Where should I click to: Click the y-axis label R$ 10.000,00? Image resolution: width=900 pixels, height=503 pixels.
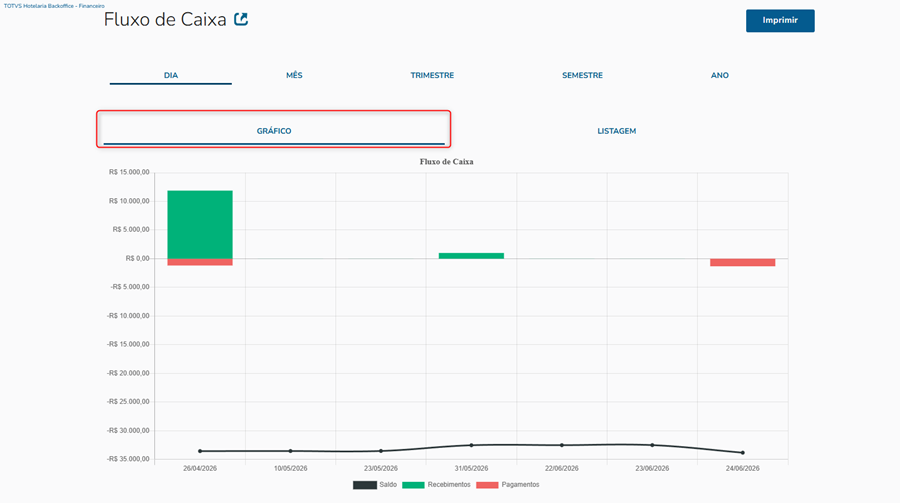coord(129,201)
